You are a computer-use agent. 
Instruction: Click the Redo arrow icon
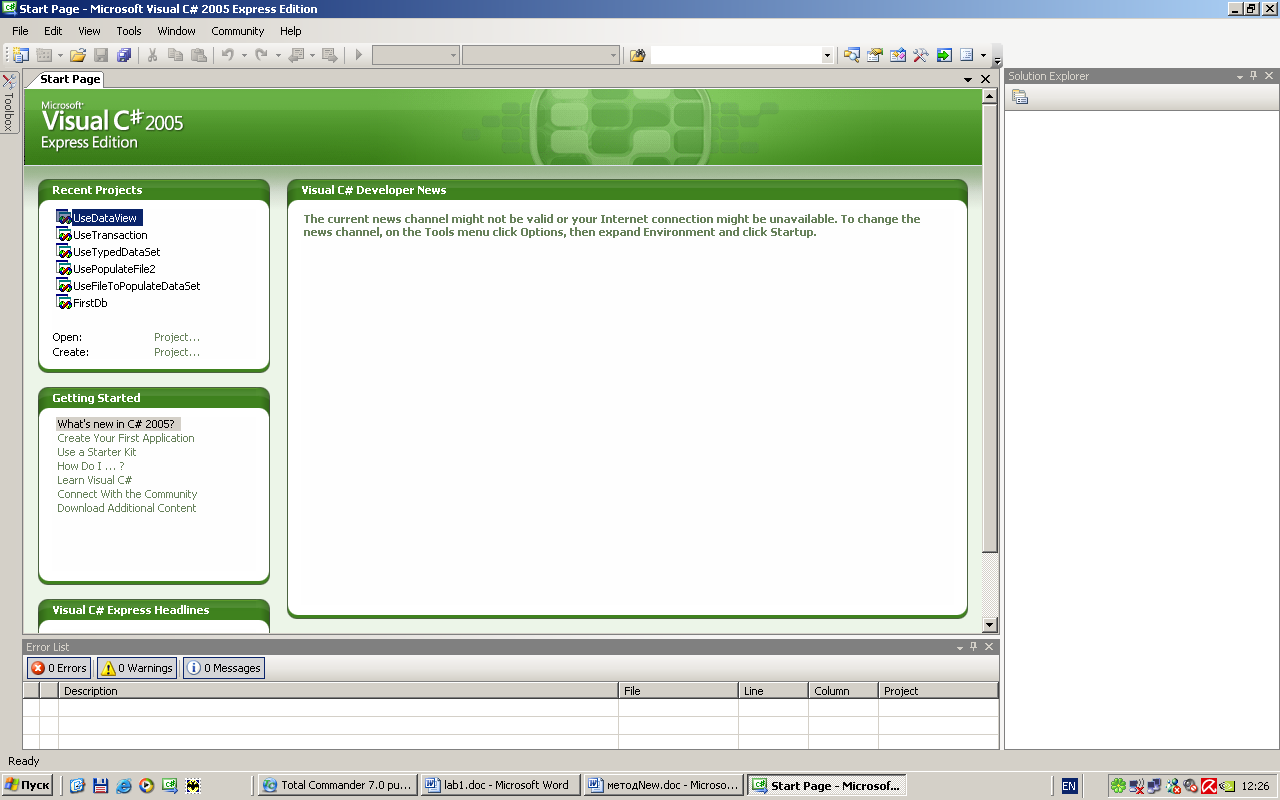pyautogui.click(x=262, y=56)
